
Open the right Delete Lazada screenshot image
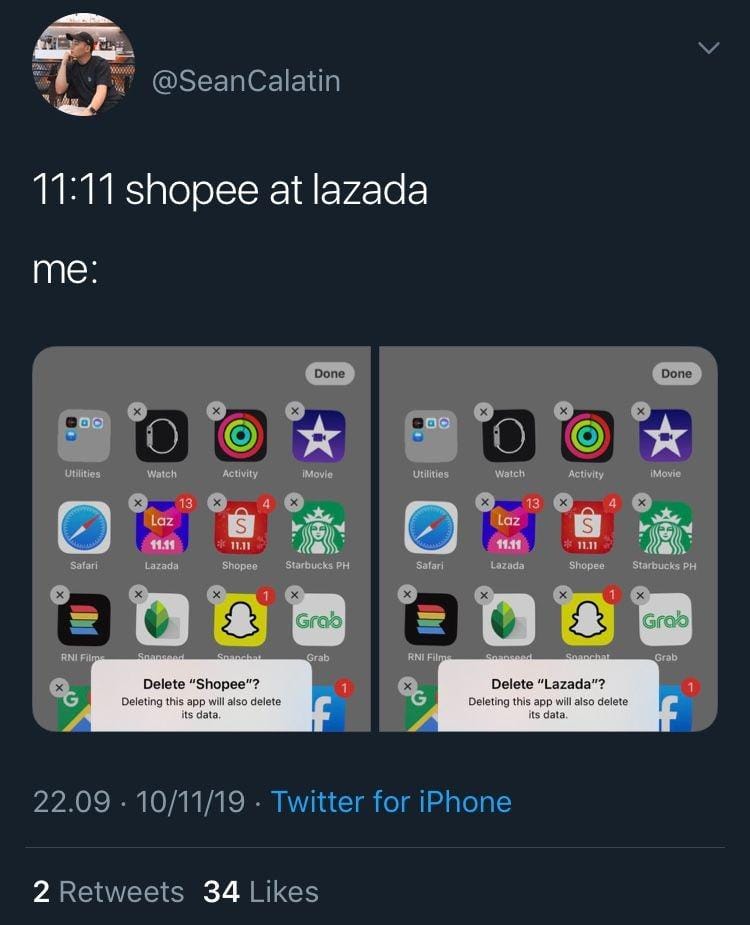pyautogui.click(x=548, y=539)
